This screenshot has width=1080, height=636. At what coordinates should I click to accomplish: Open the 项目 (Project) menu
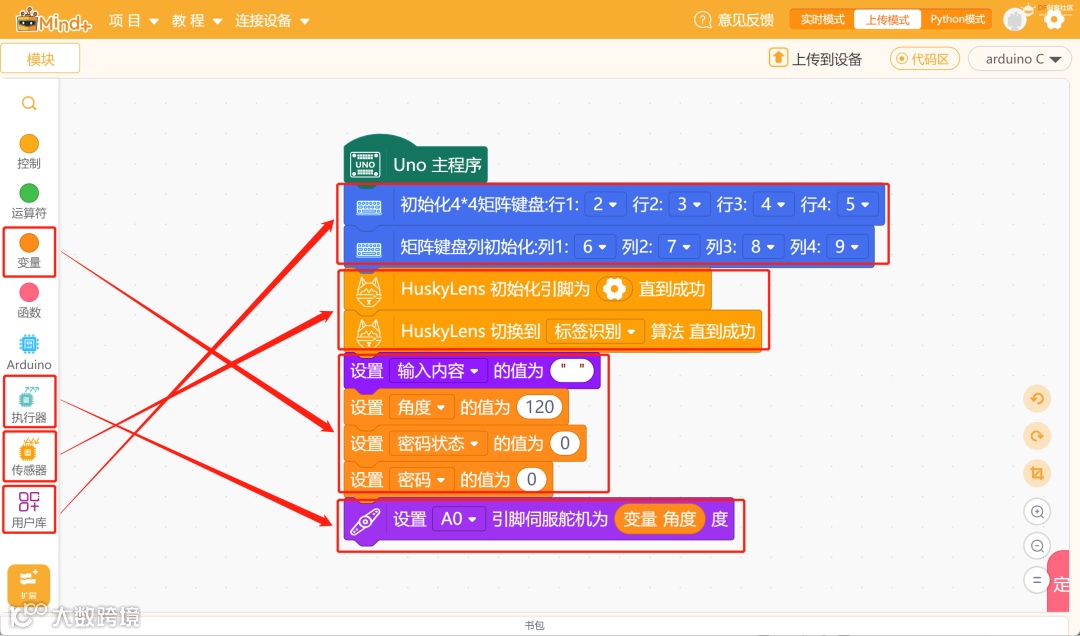point(134,21)
